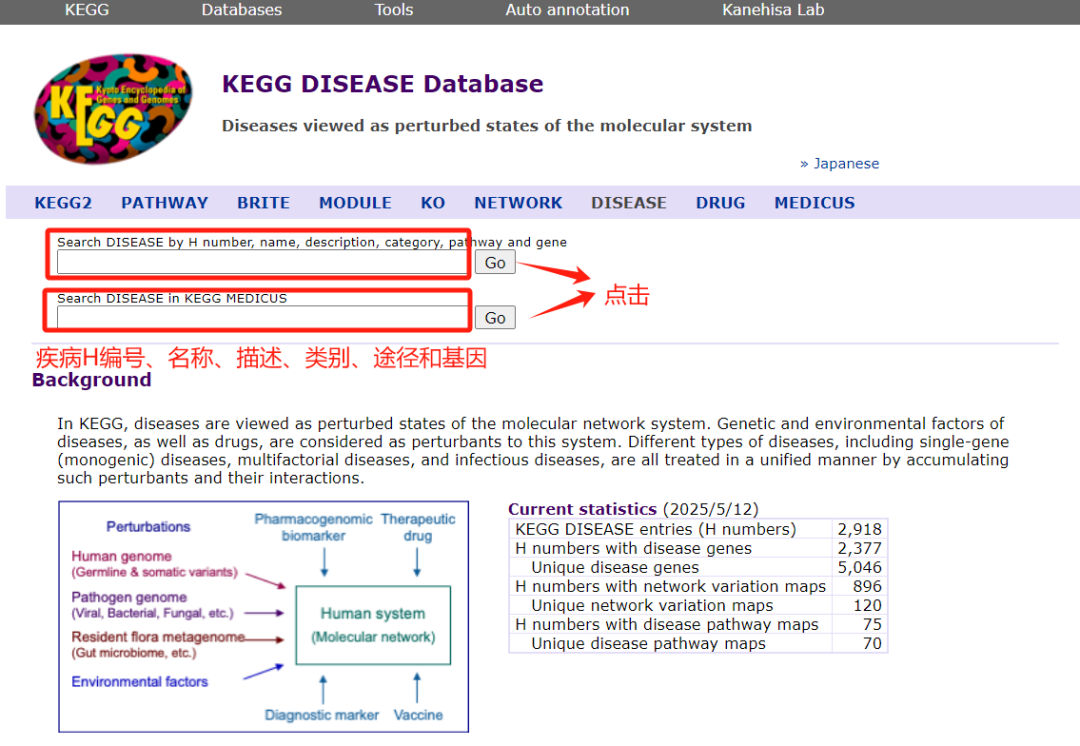
Task: Open the Databases top menu
Action: coord(242,10)
